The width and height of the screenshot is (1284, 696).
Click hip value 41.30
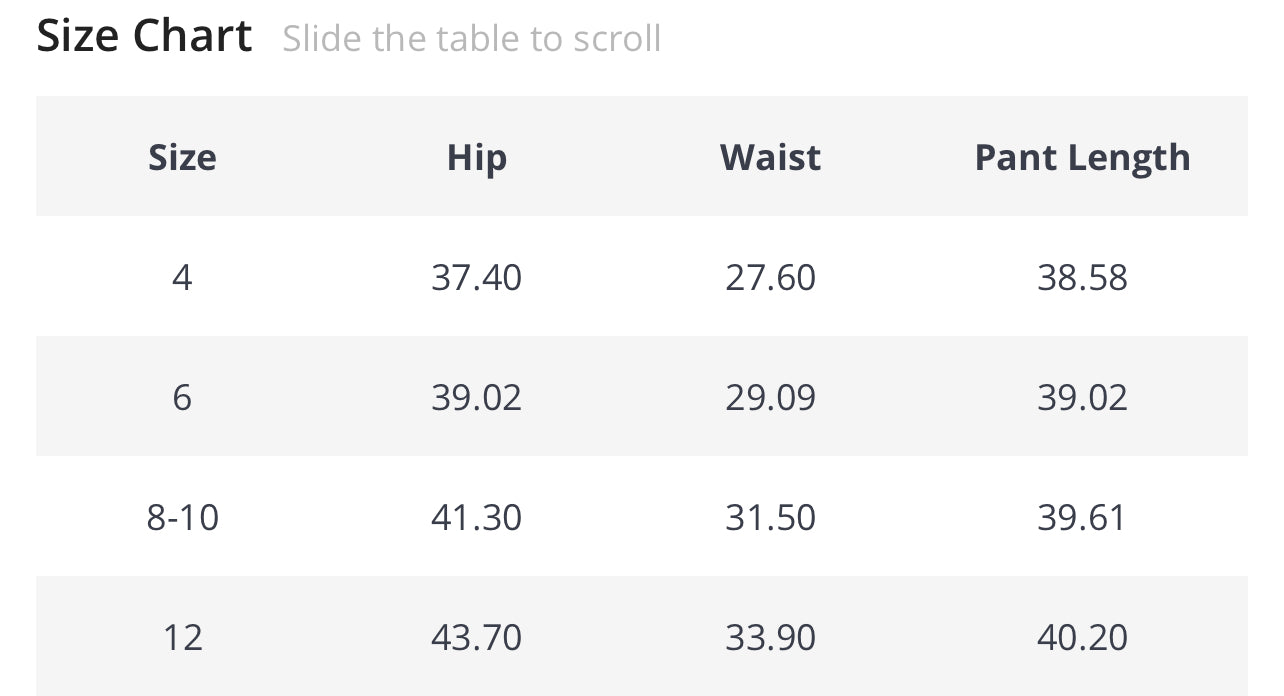[x=476, y=517]
